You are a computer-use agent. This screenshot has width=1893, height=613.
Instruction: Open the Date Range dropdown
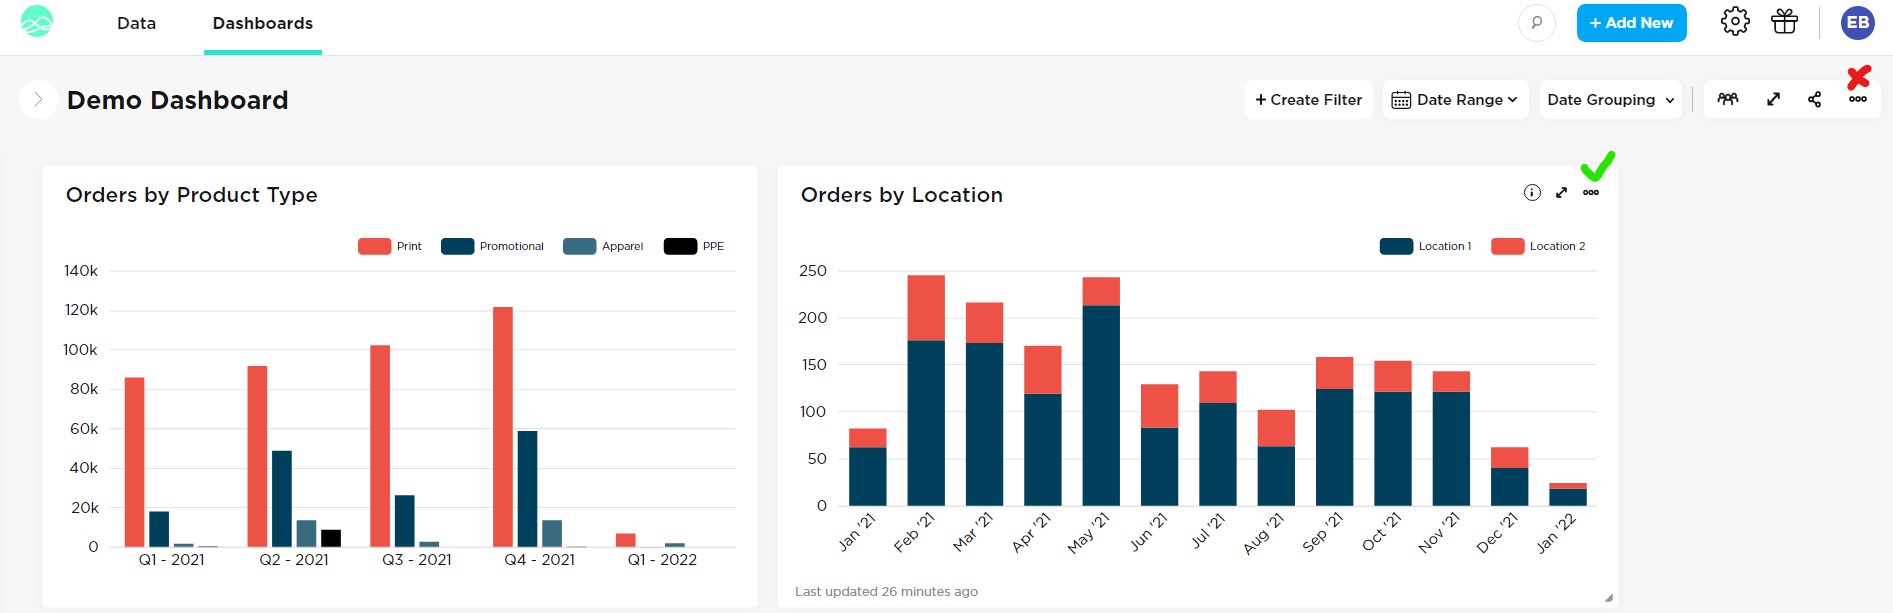click(x=1455, y=100)
